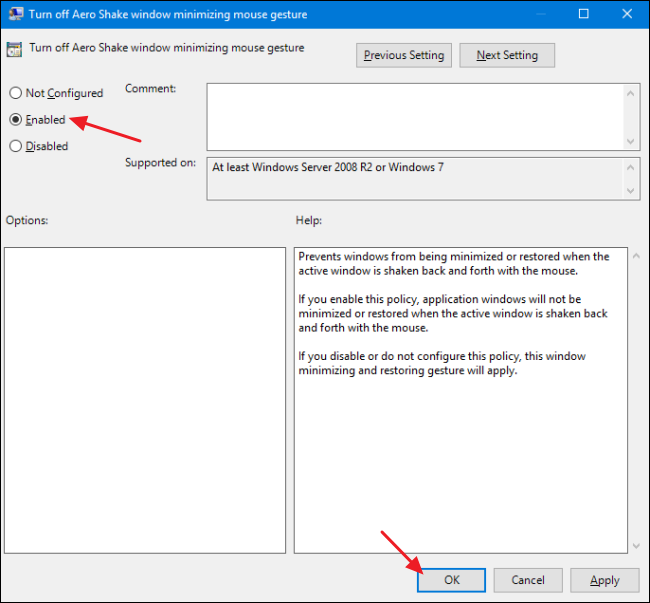Maximize the policy settings window
This screenshot has width=650, height=603.
584,14
